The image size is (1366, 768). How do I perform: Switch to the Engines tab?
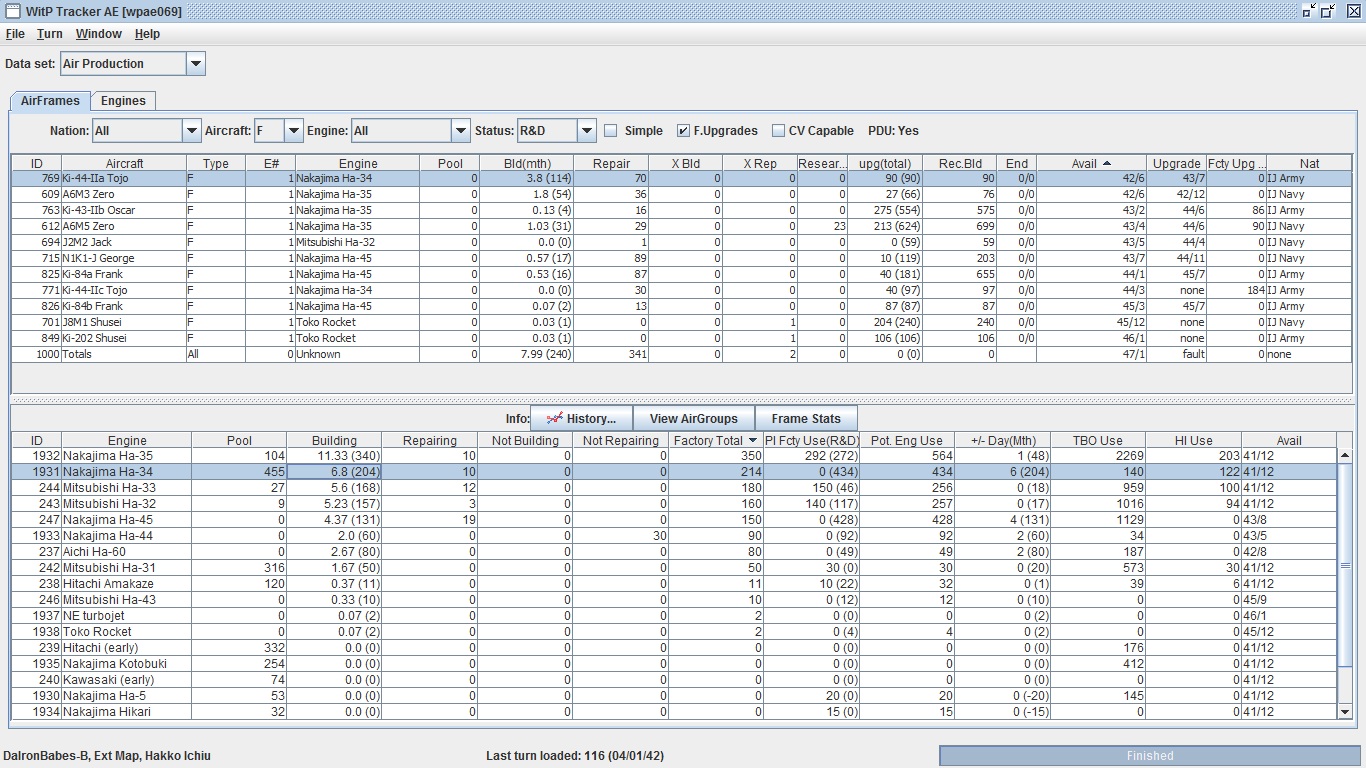click(123, 101)
